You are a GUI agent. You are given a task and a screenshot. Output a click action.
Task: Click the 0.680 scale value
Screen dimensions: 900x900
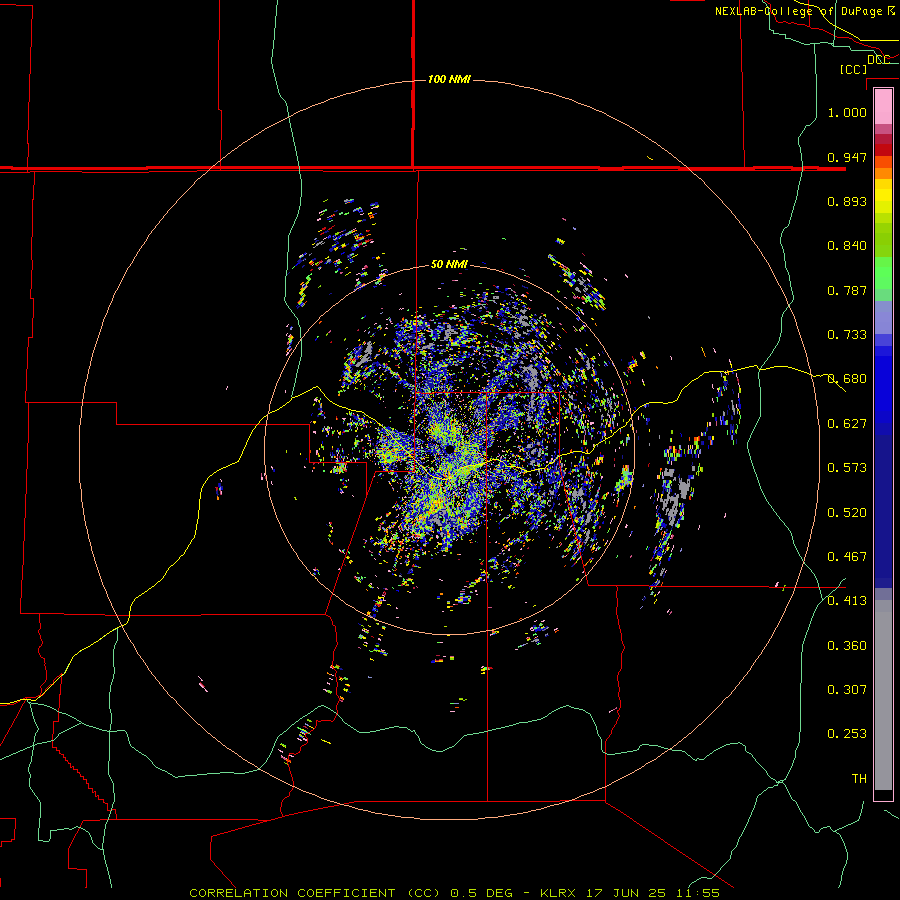click(x=847, y=379)
